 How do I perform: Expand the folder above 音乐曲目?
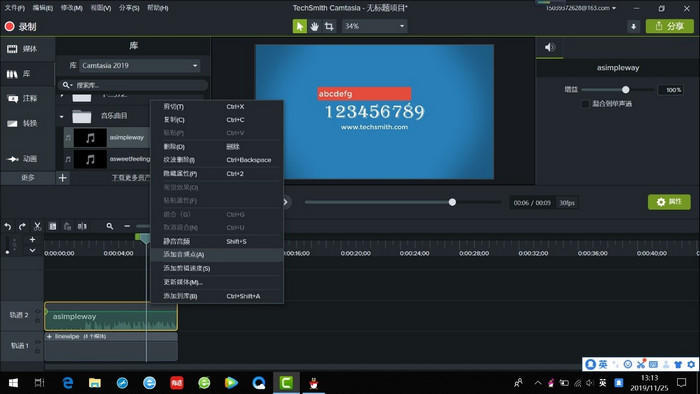[62, 96]
